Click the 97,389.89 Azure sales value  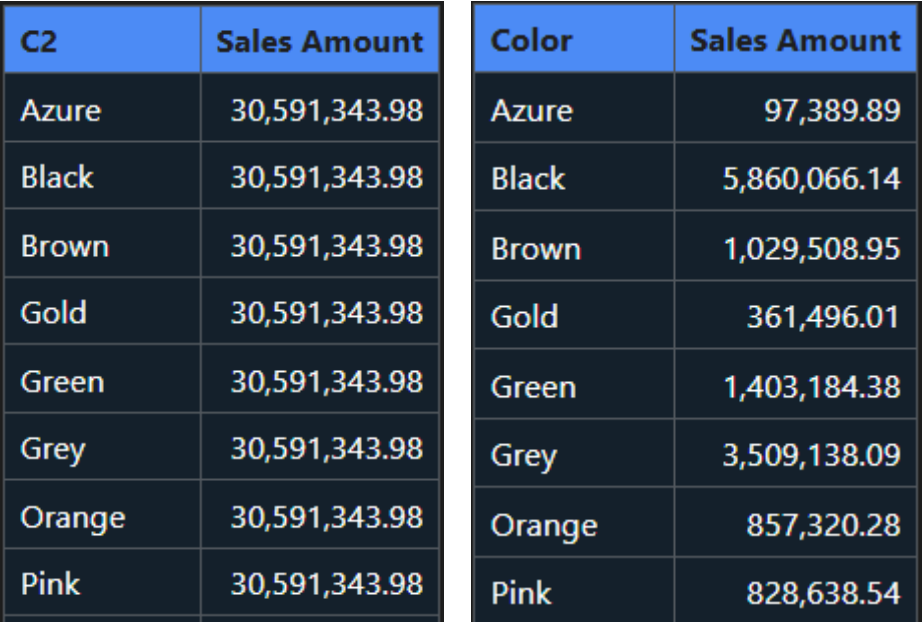pyautogui.click(x=832, y=110)
